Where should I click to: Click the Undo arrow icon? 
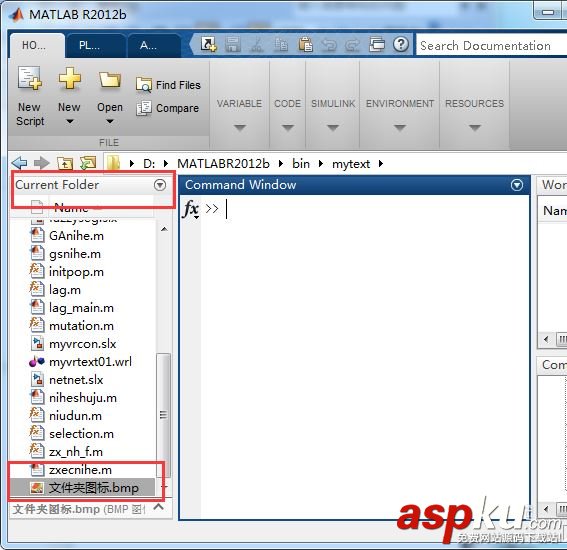pos(329,45)
